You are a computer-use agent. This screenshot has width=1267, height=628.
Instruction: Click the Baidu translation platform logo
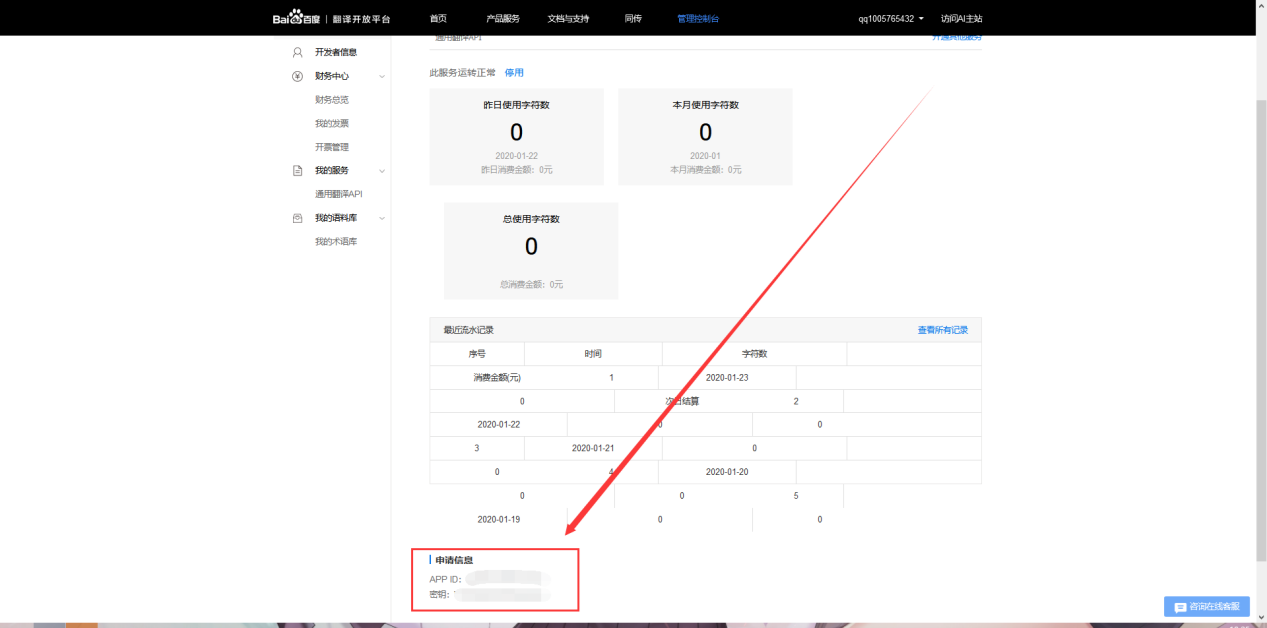[331, 18]
